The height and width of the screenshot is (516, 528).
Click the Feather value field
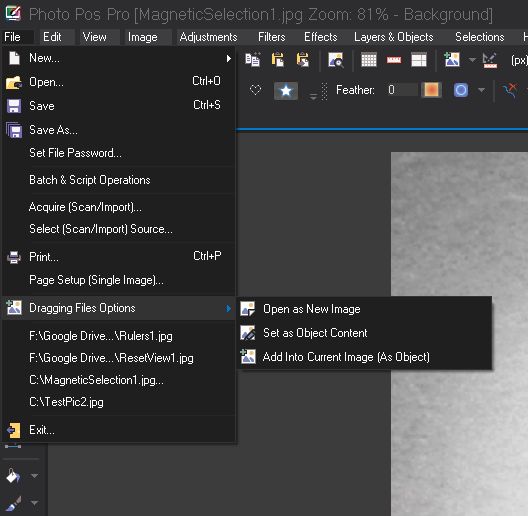pyautogui.click(x=401, y=90)
